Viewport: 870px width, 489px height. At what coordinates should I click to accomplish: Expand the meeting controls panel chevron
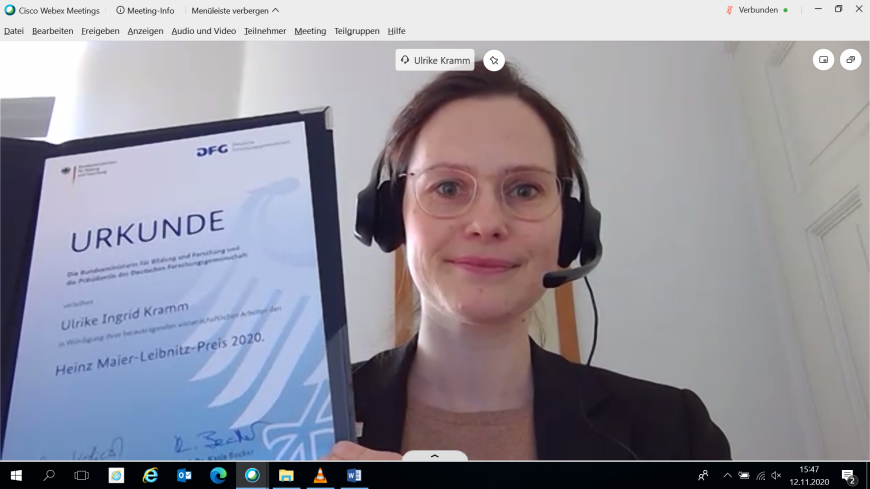click(434, 456)
